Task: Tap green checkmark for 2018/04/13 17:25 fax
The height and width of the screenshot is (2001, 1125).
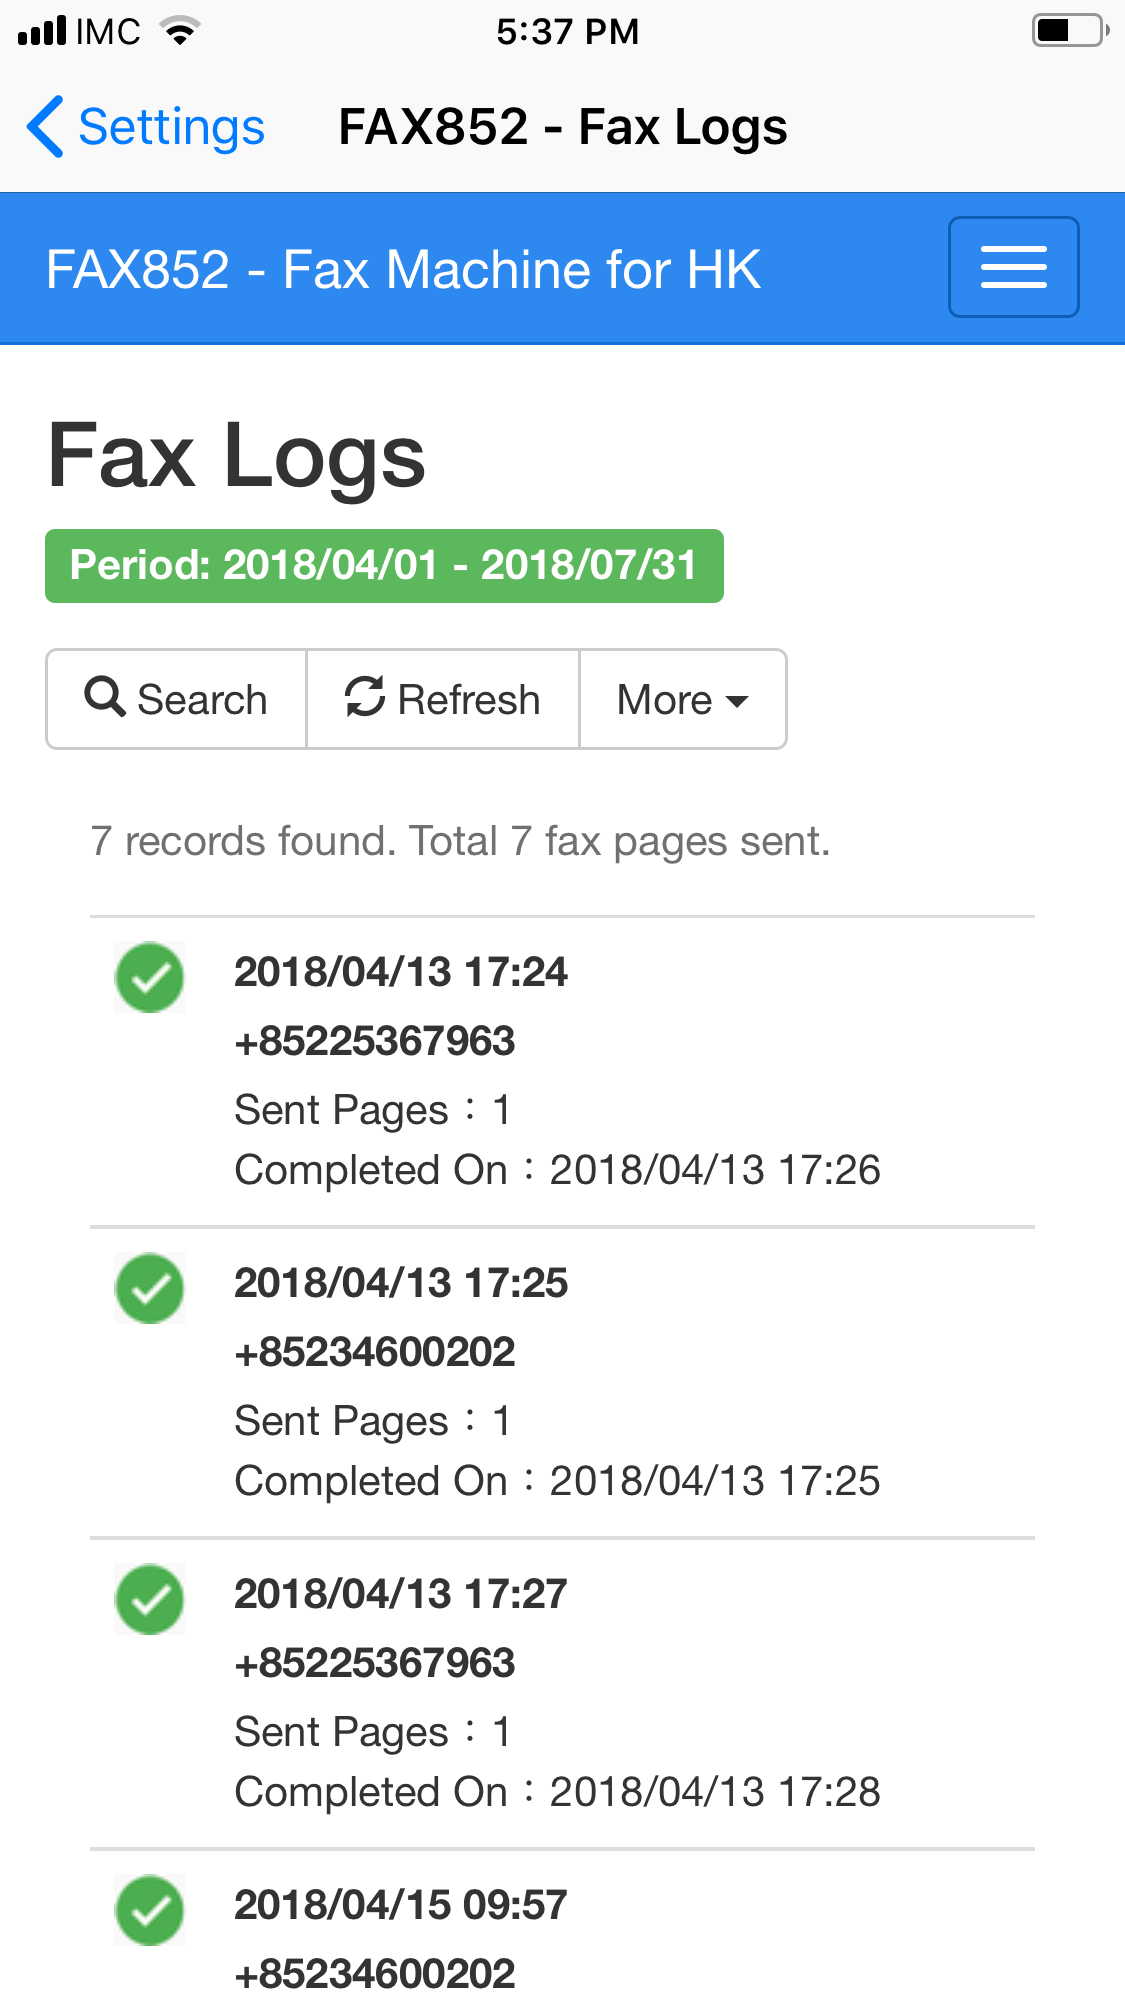Action: [x=150, y=1288]
